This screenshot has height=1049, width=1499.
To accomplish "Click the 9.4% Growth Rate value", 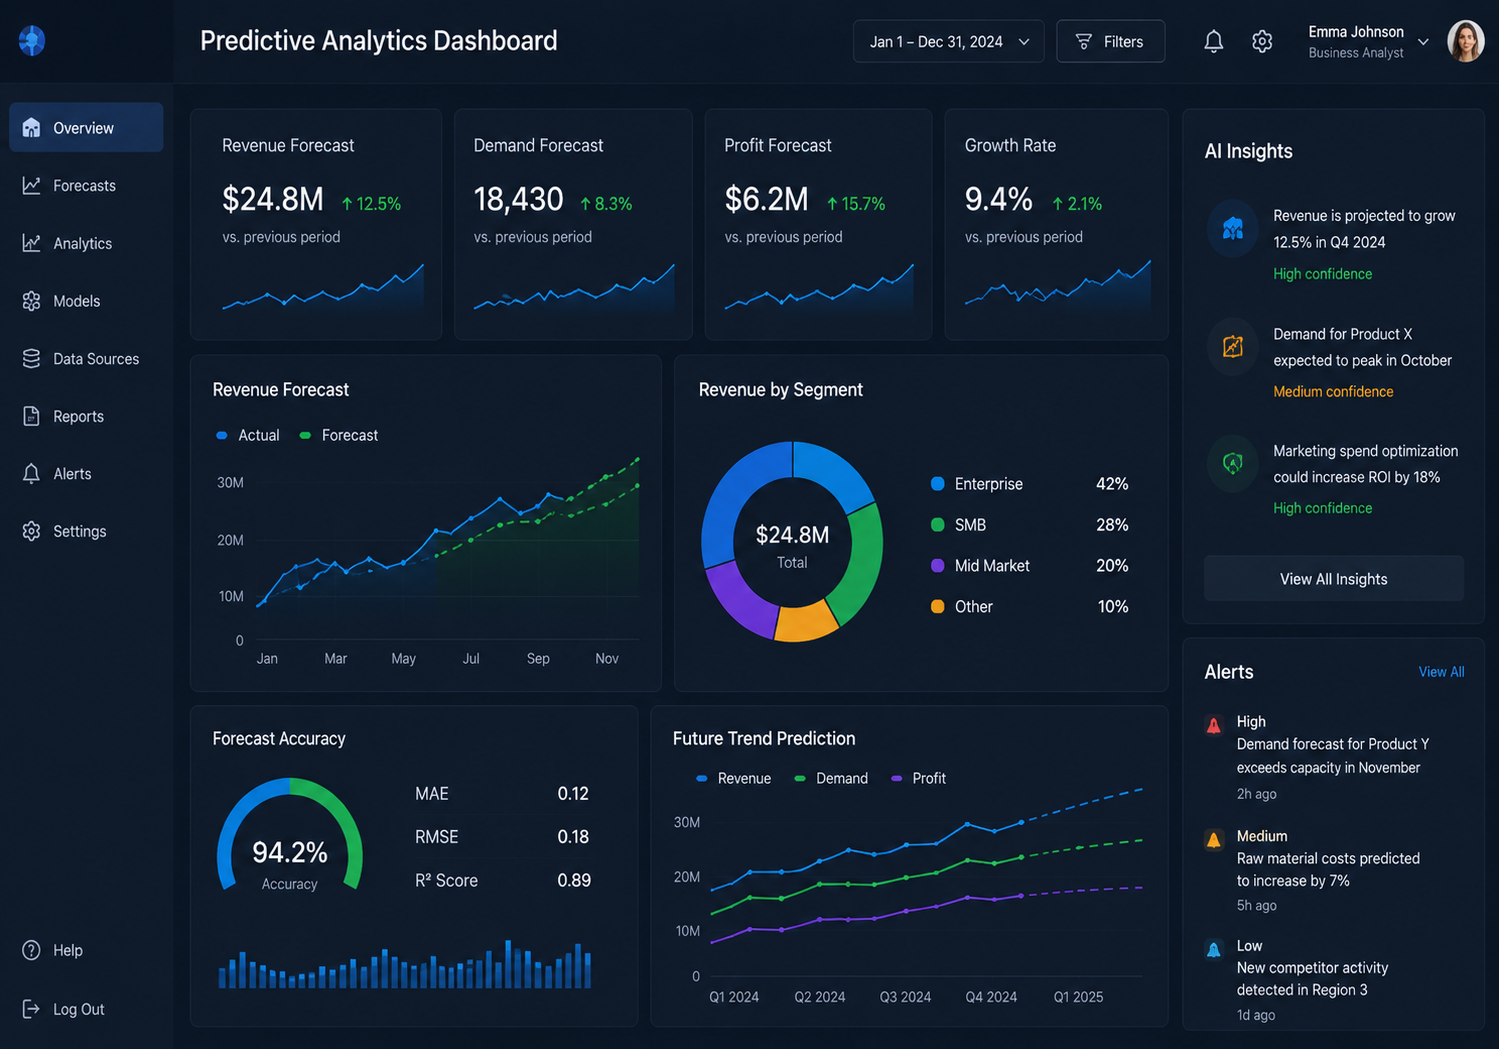I will point(998,200).
